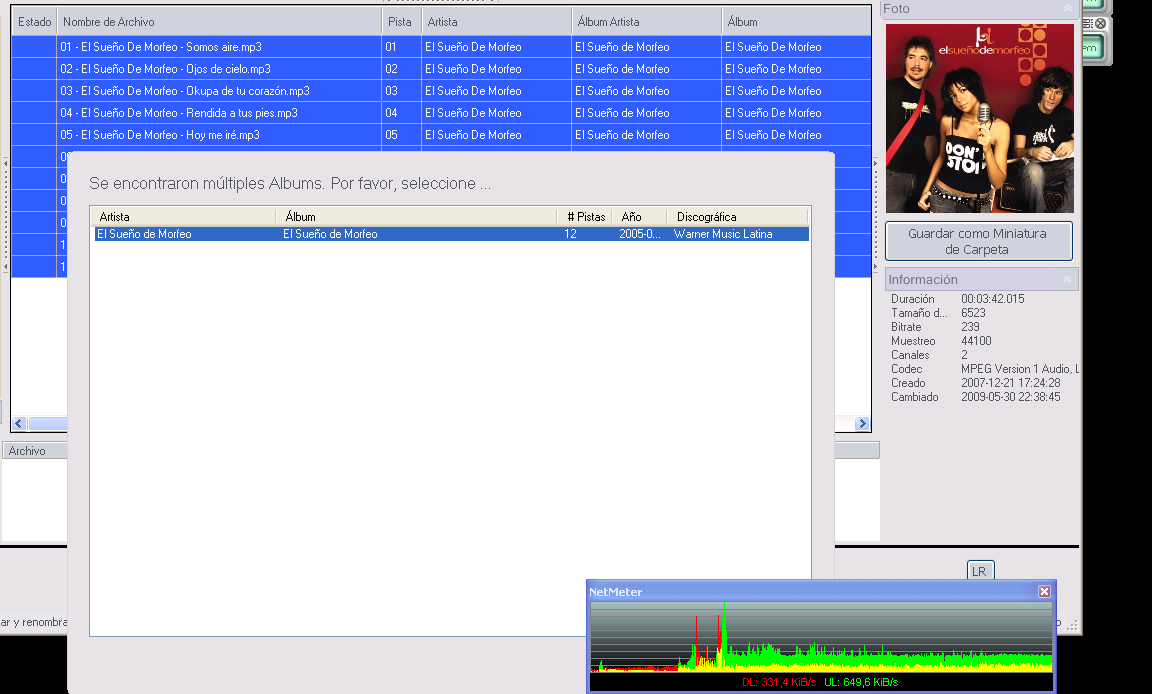Click Guardar como Miniatura de Carpeta

(979, 241)
